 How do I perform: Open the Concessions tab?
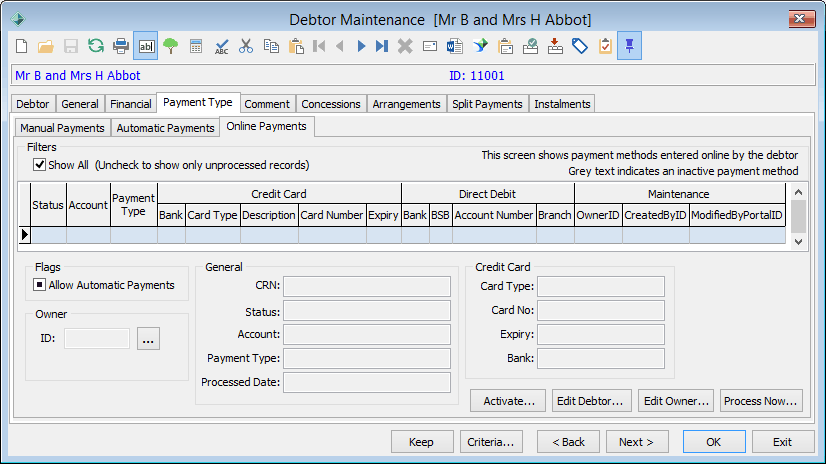point(331,104)
